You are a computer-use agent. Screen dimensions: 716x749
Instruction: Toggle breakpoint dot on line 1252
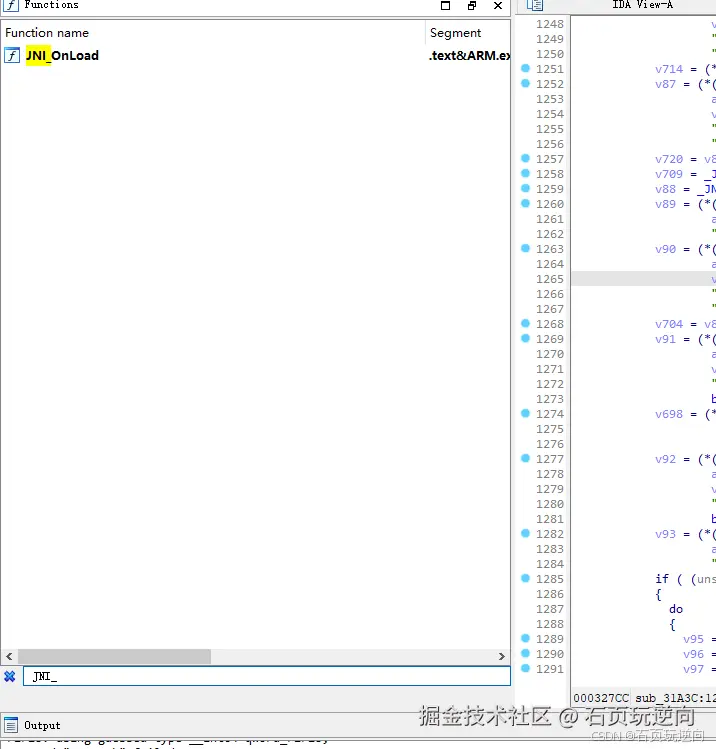(x=525, y=83)
